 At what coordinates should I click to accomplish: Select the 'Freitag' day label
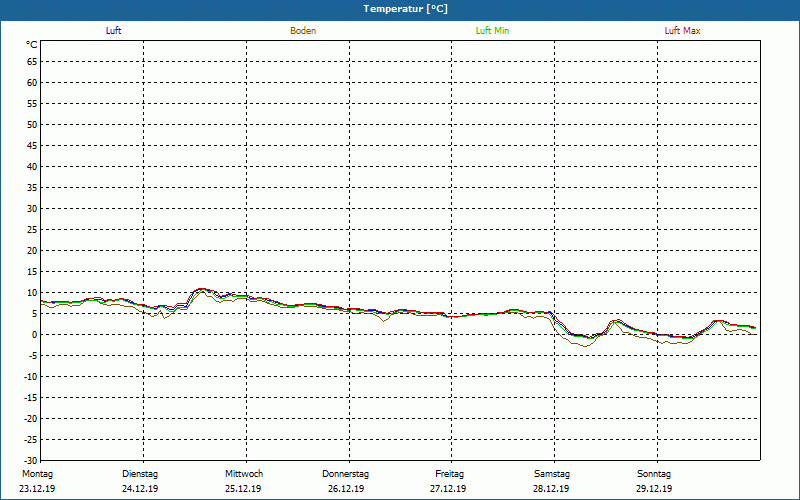449,474
